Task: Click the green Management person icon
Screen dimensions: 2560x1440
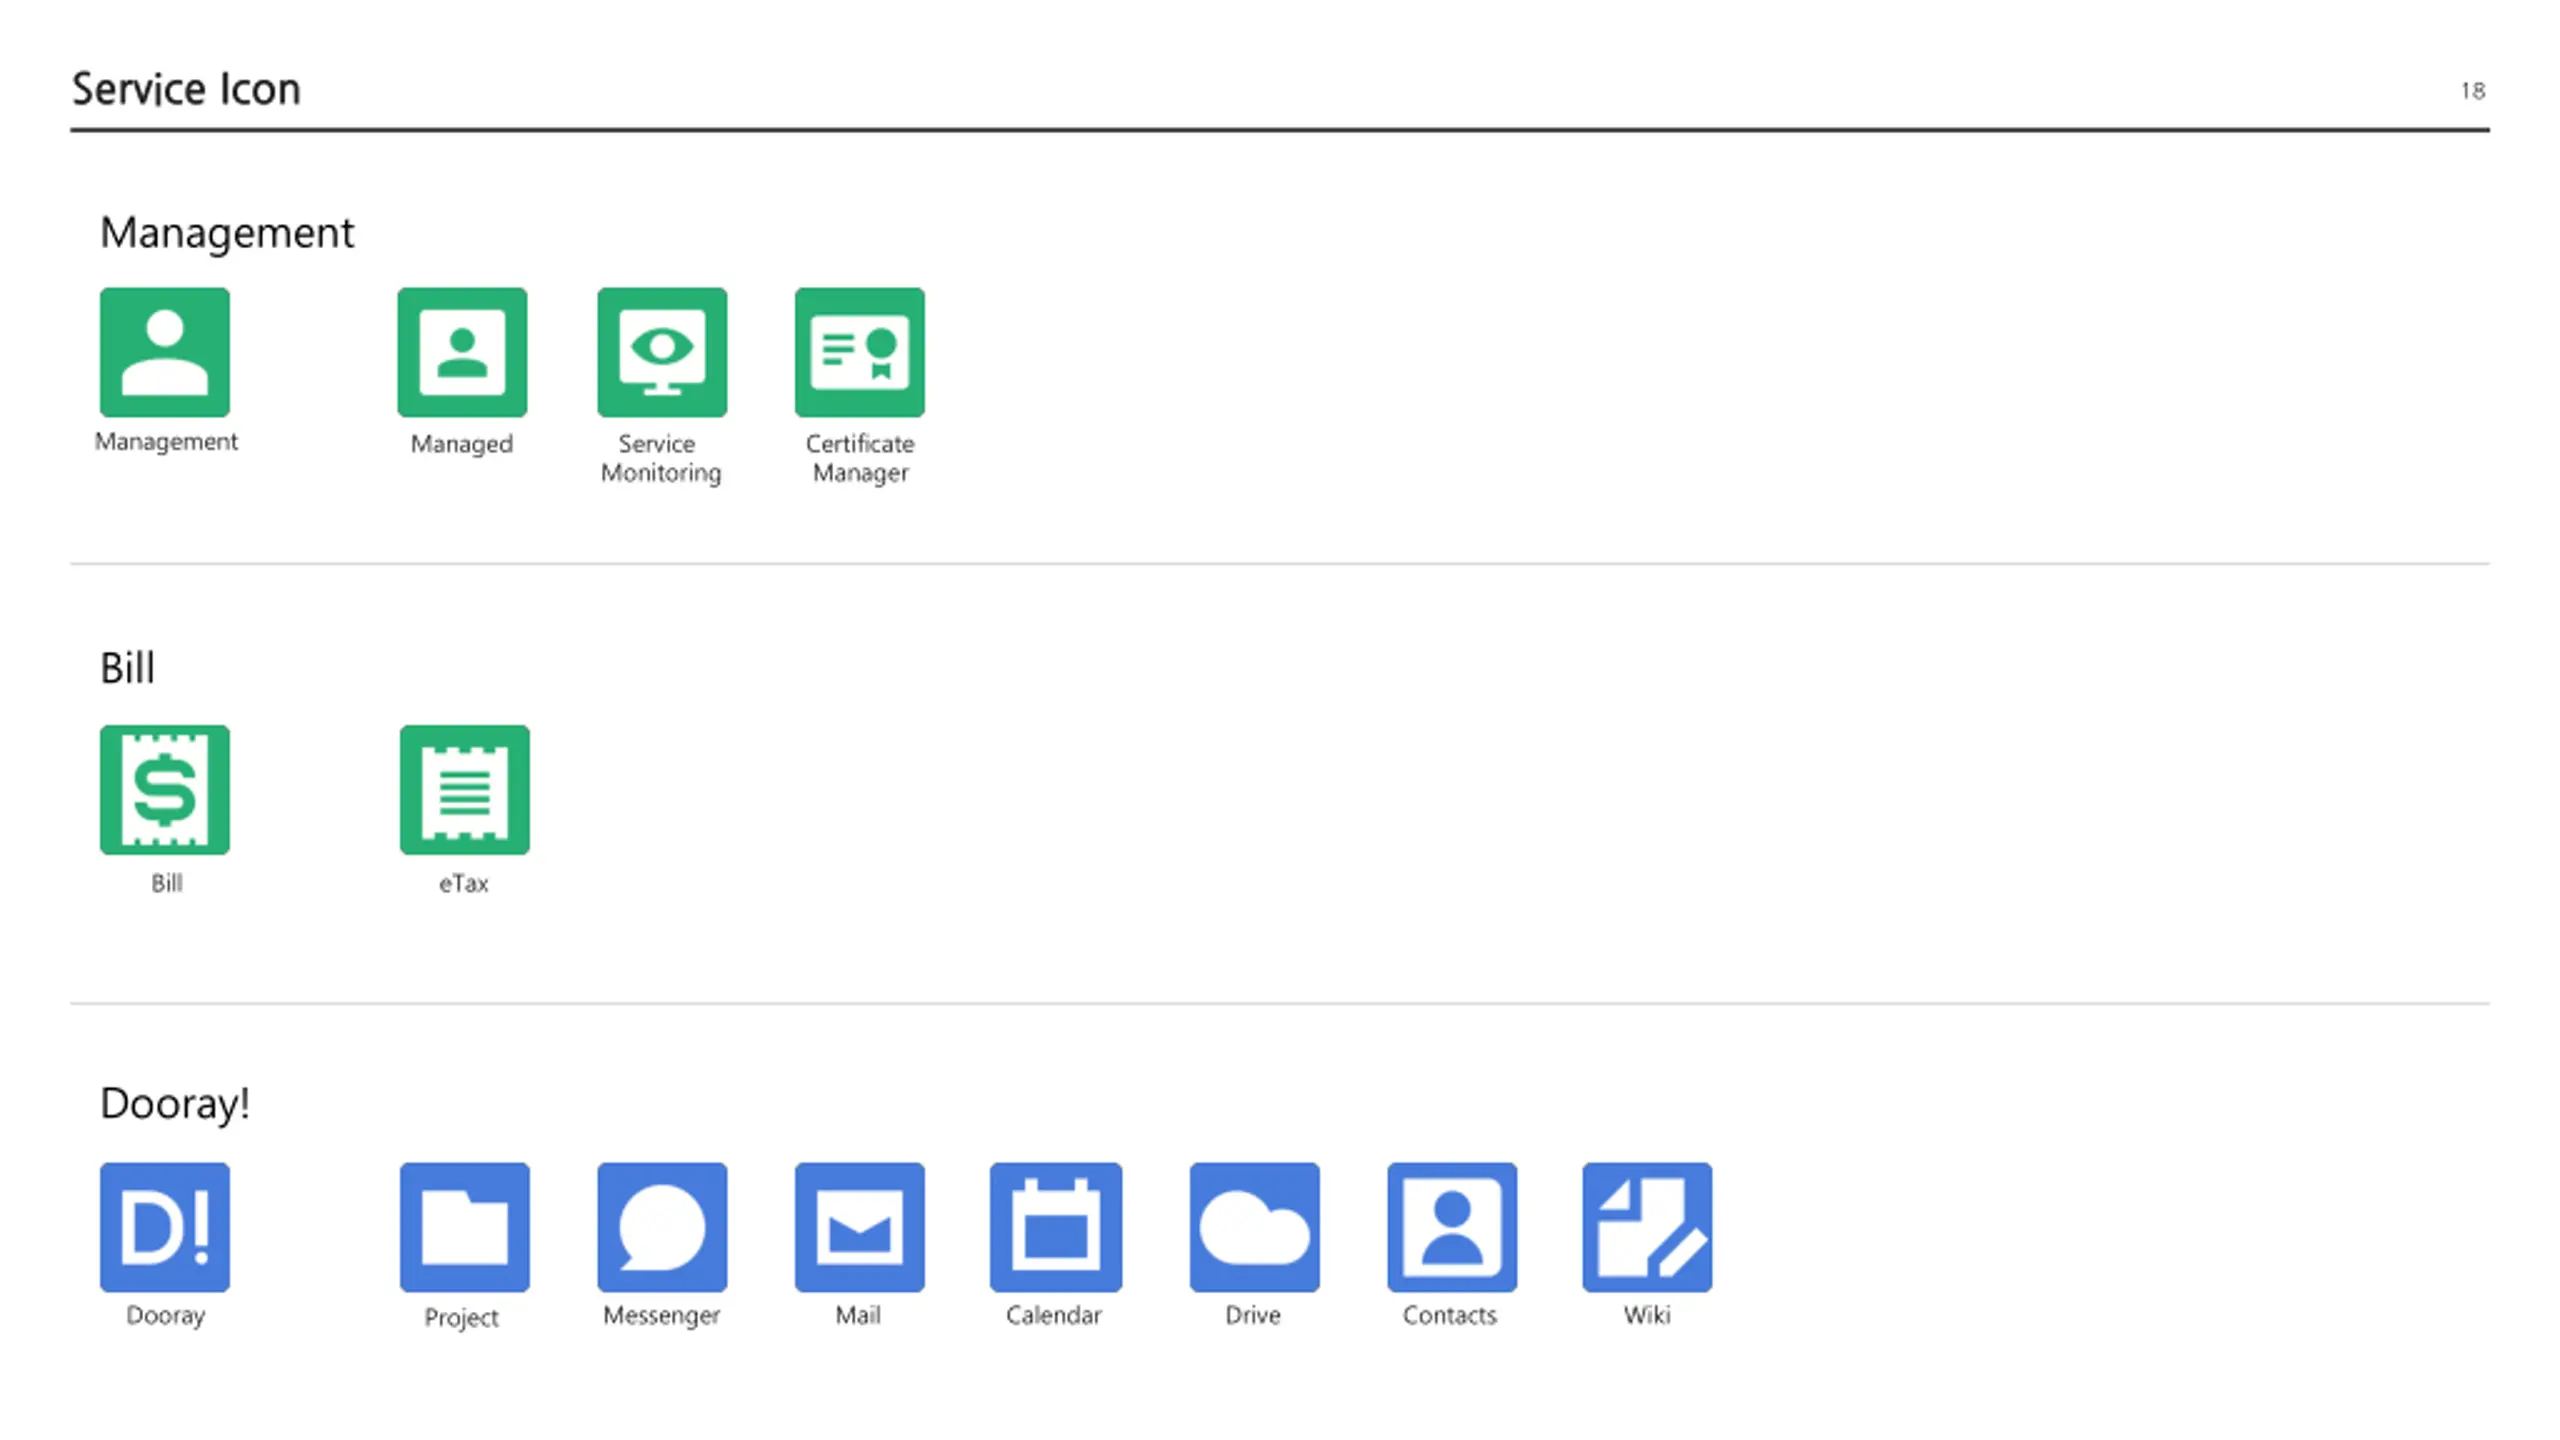Action: [165, 352]
